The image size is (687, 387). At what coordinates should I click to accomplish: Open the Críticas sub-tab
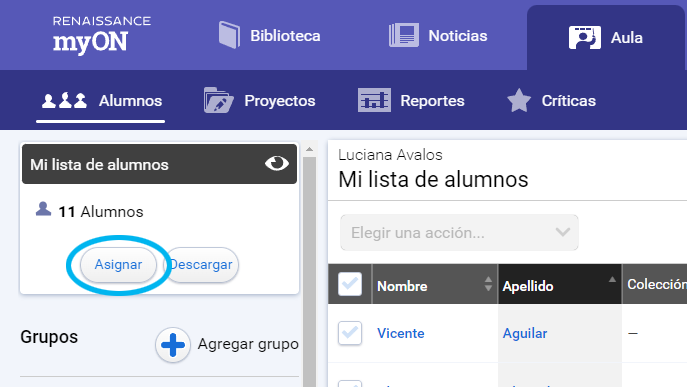551,101
